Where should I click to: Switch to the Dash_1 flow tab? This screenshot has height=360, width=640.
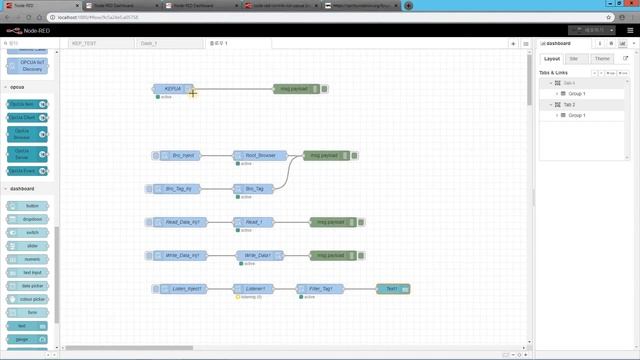[169, 43]
